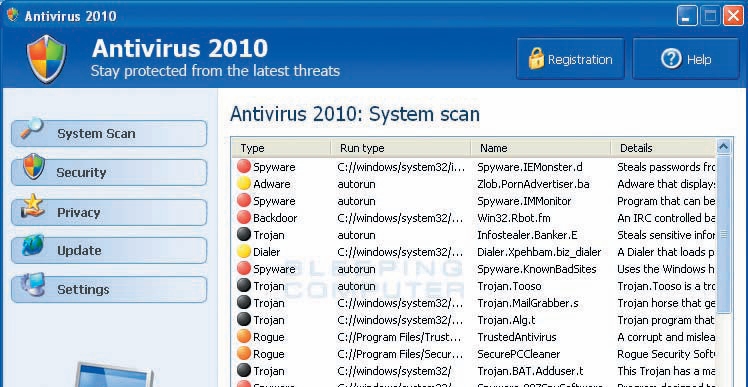Click red dot for Spyware.KnownBadSites row
This screenshot has height=387, width=748.
[244, 269]
